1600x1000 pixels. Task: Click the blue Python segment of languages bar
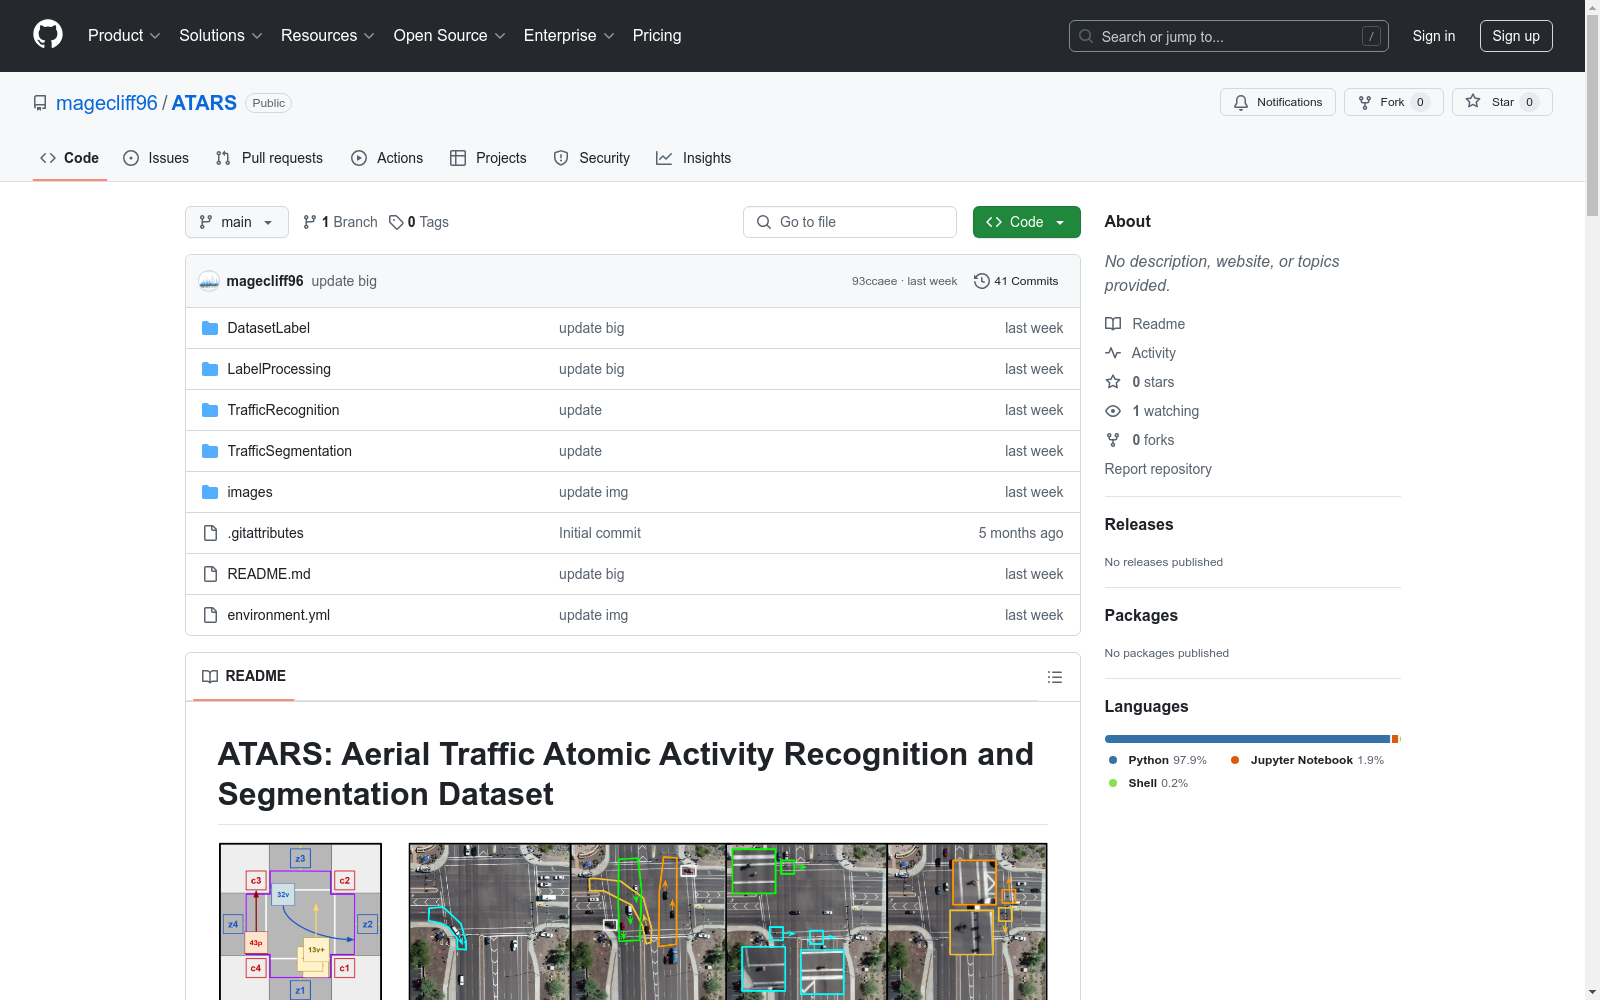(1247, 739)
